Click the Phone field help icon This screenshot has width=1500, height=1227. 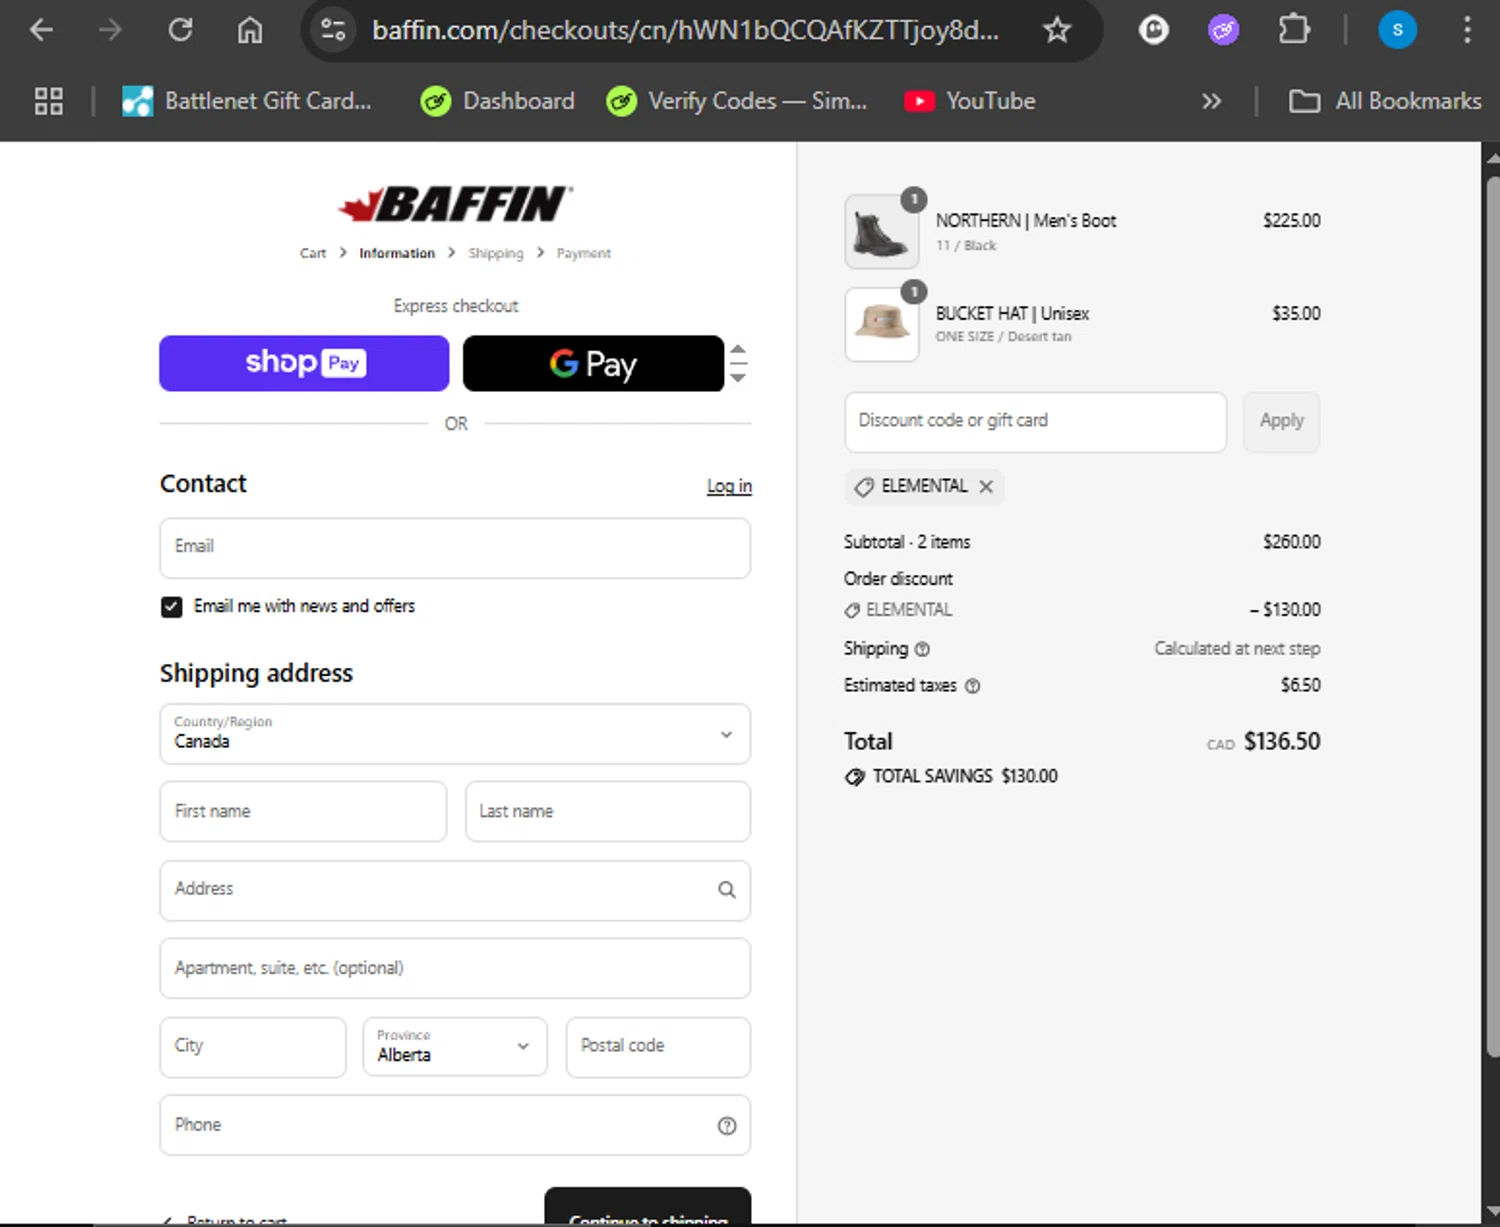[727, 1126]
